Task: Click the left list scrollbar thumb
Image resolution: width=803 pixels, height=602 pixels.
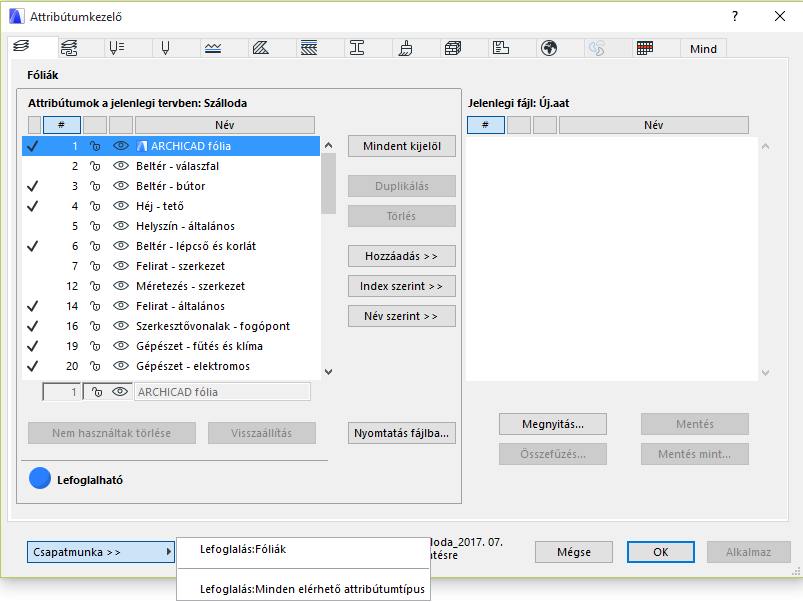Action: 329,183
